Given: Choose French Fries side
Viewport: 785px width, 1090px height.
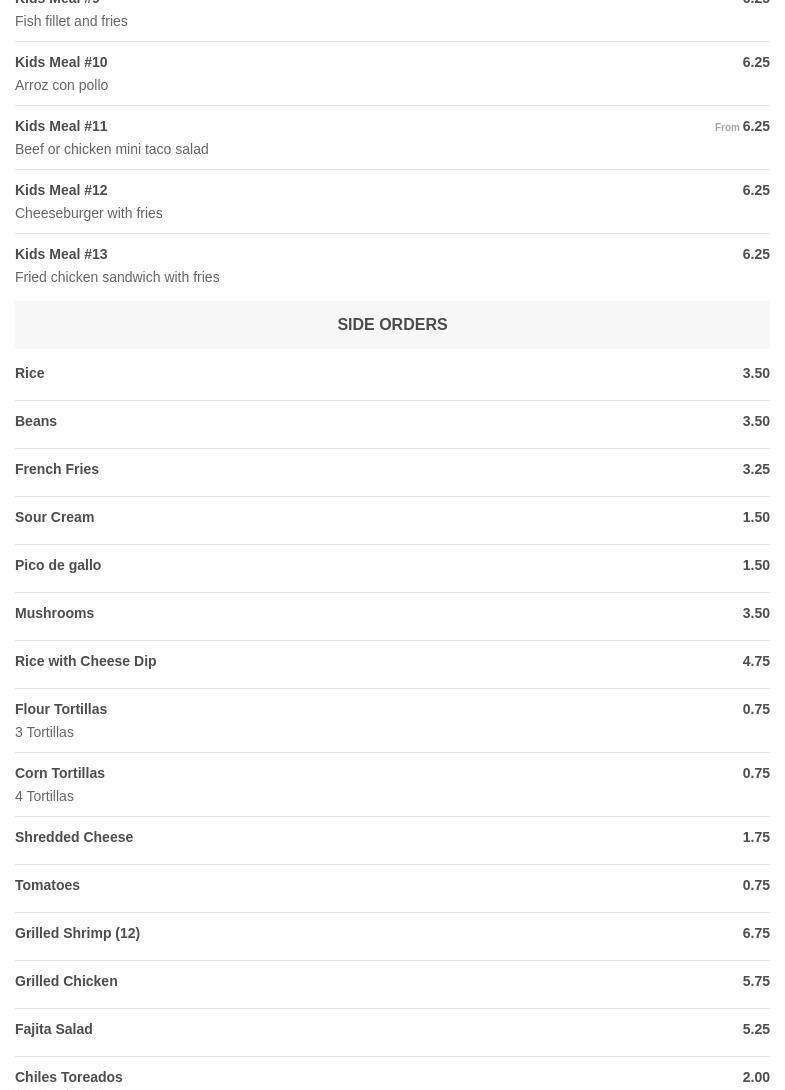Looking at the screenshot, I should 57,470.
